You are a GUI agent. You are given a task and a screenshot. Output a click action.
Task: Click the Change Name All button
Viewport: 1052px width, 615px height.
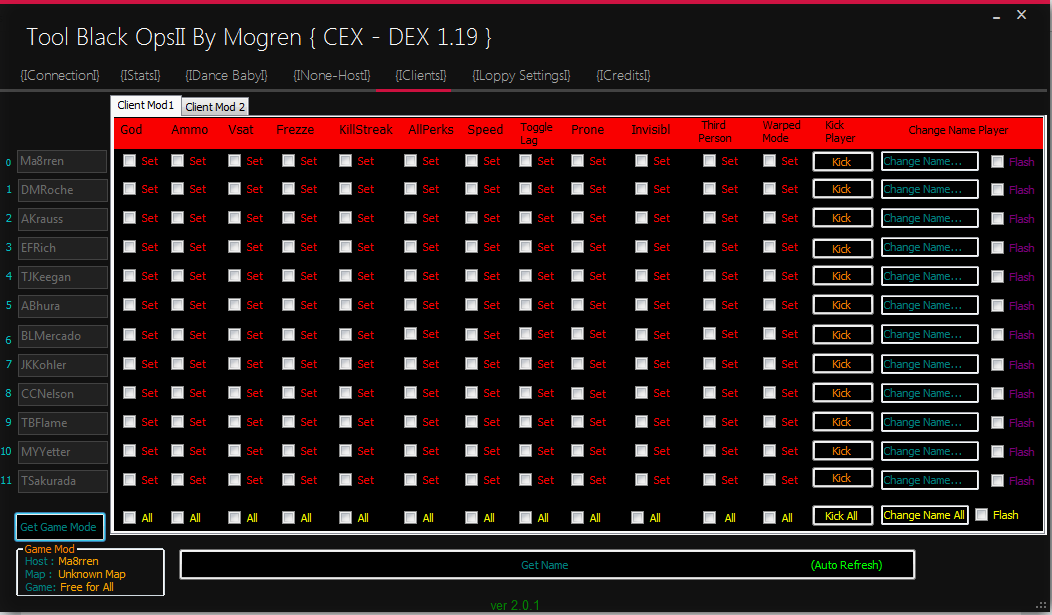924,515
